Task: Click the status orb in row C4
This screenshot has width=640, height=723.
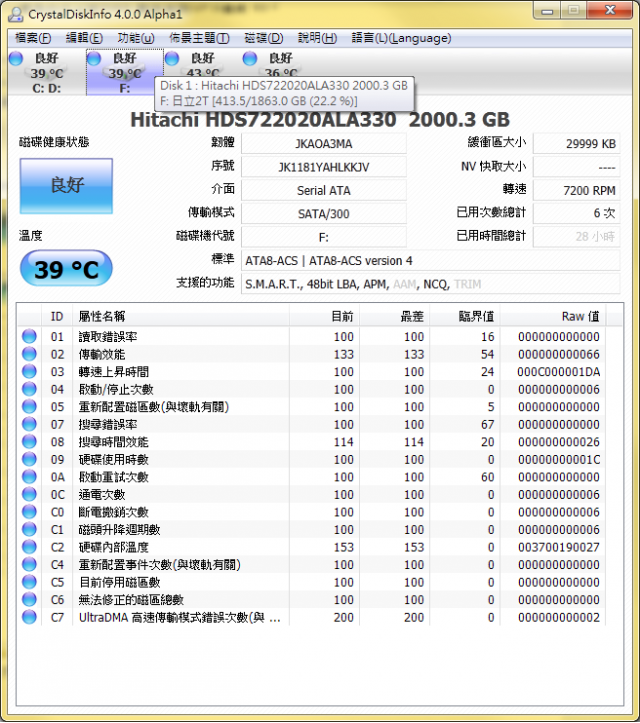Action: point(29,564)
